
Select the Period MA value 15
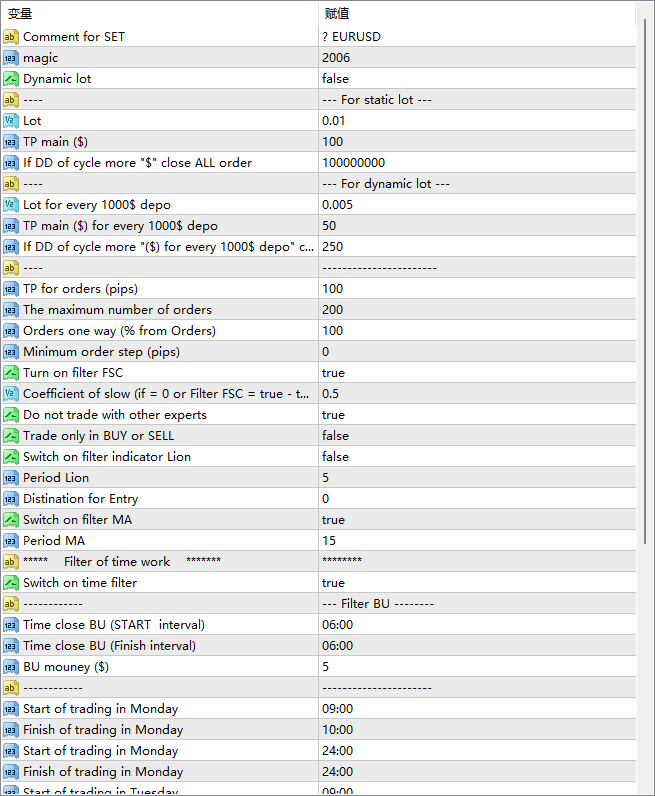click(477, 541)
